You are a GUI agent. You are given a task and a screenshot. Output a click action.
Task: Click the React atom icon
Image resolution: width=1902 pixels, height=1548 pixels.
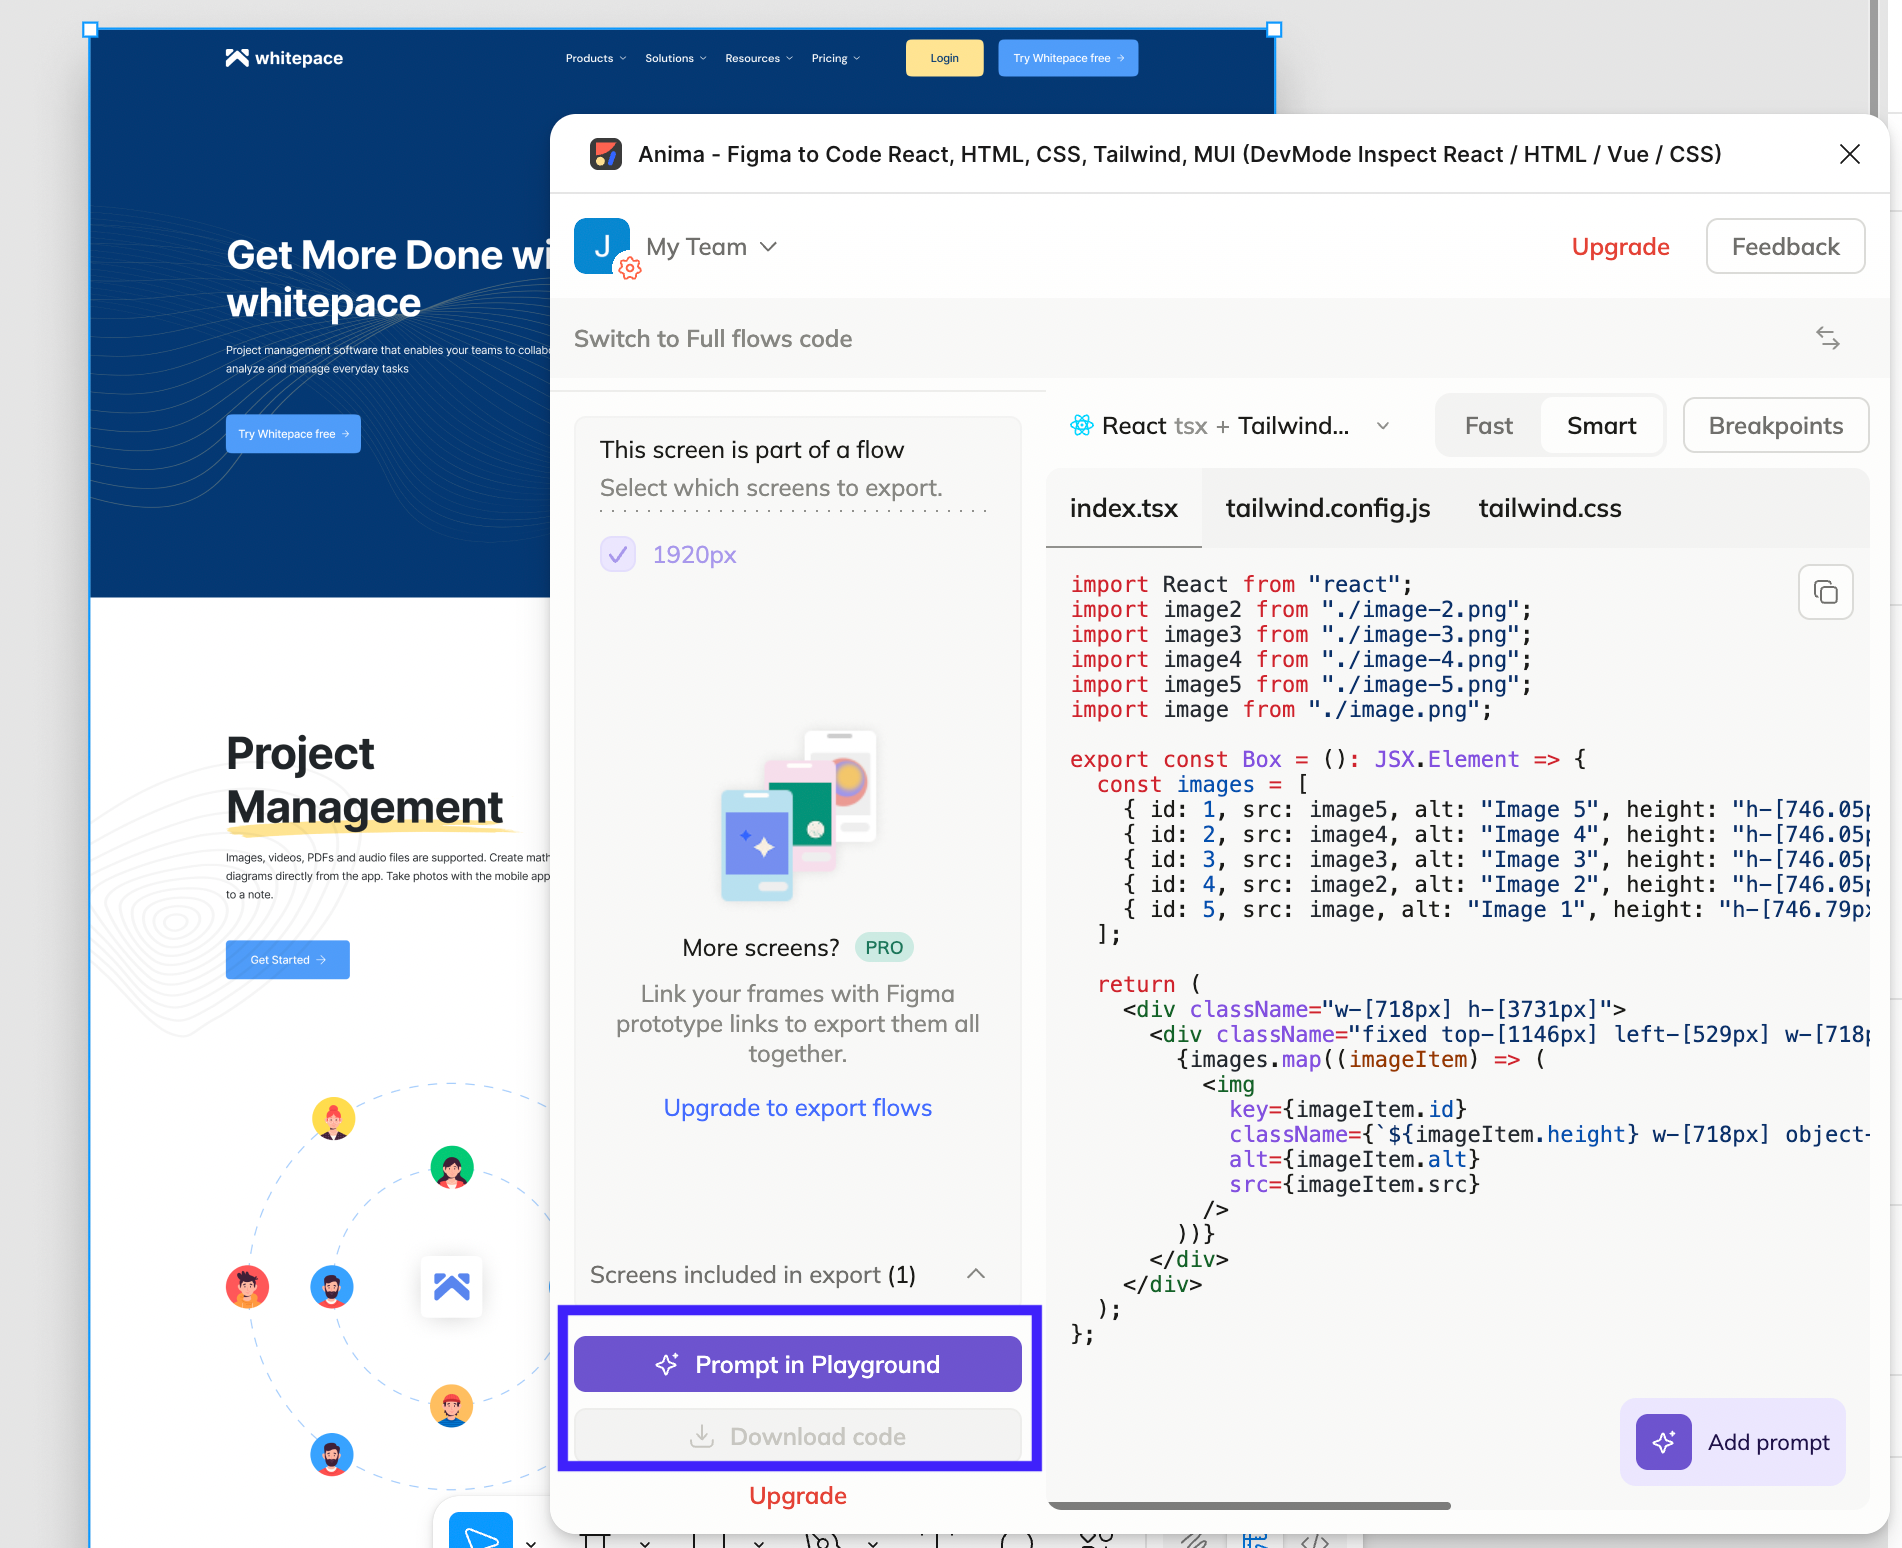(1082, 425)
